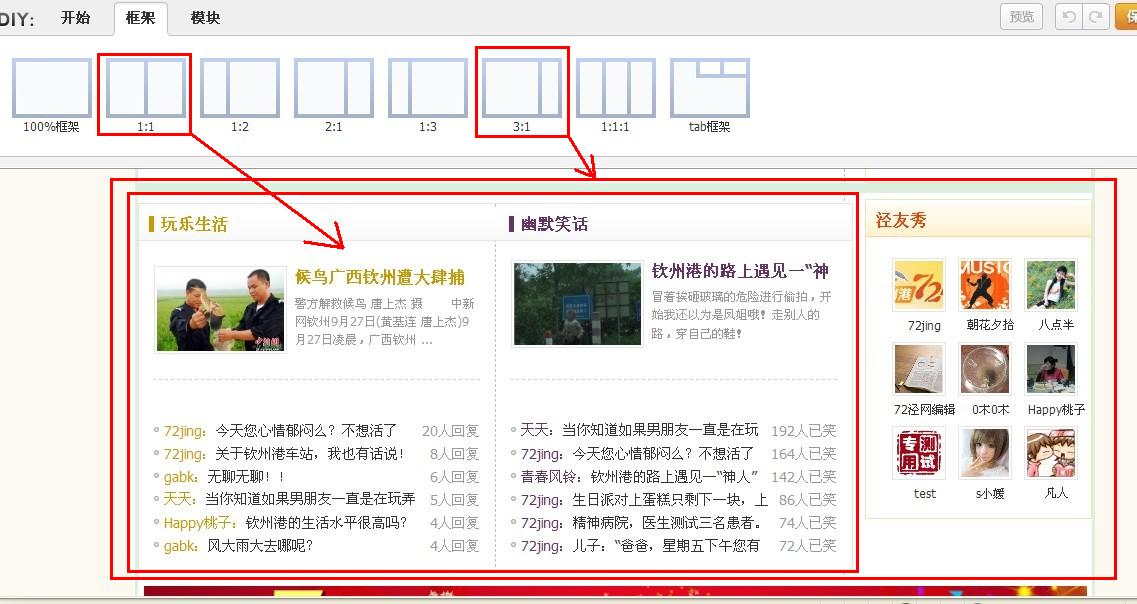1137x604 pixels.
Task: Click the redo arrow button
Action: tap(1096, 16)
